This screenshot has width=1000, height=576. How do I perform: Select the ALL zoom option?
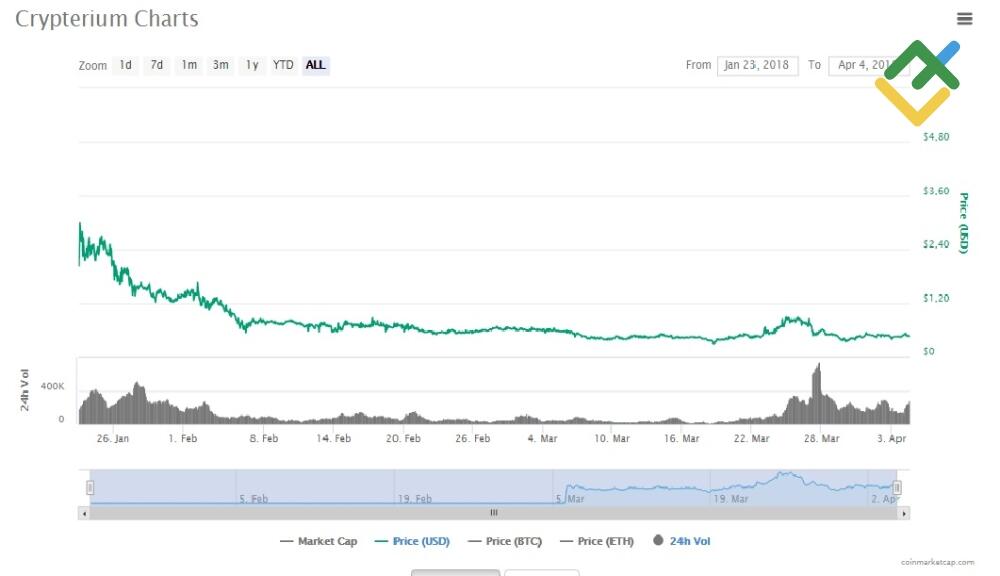coord(316,65)
